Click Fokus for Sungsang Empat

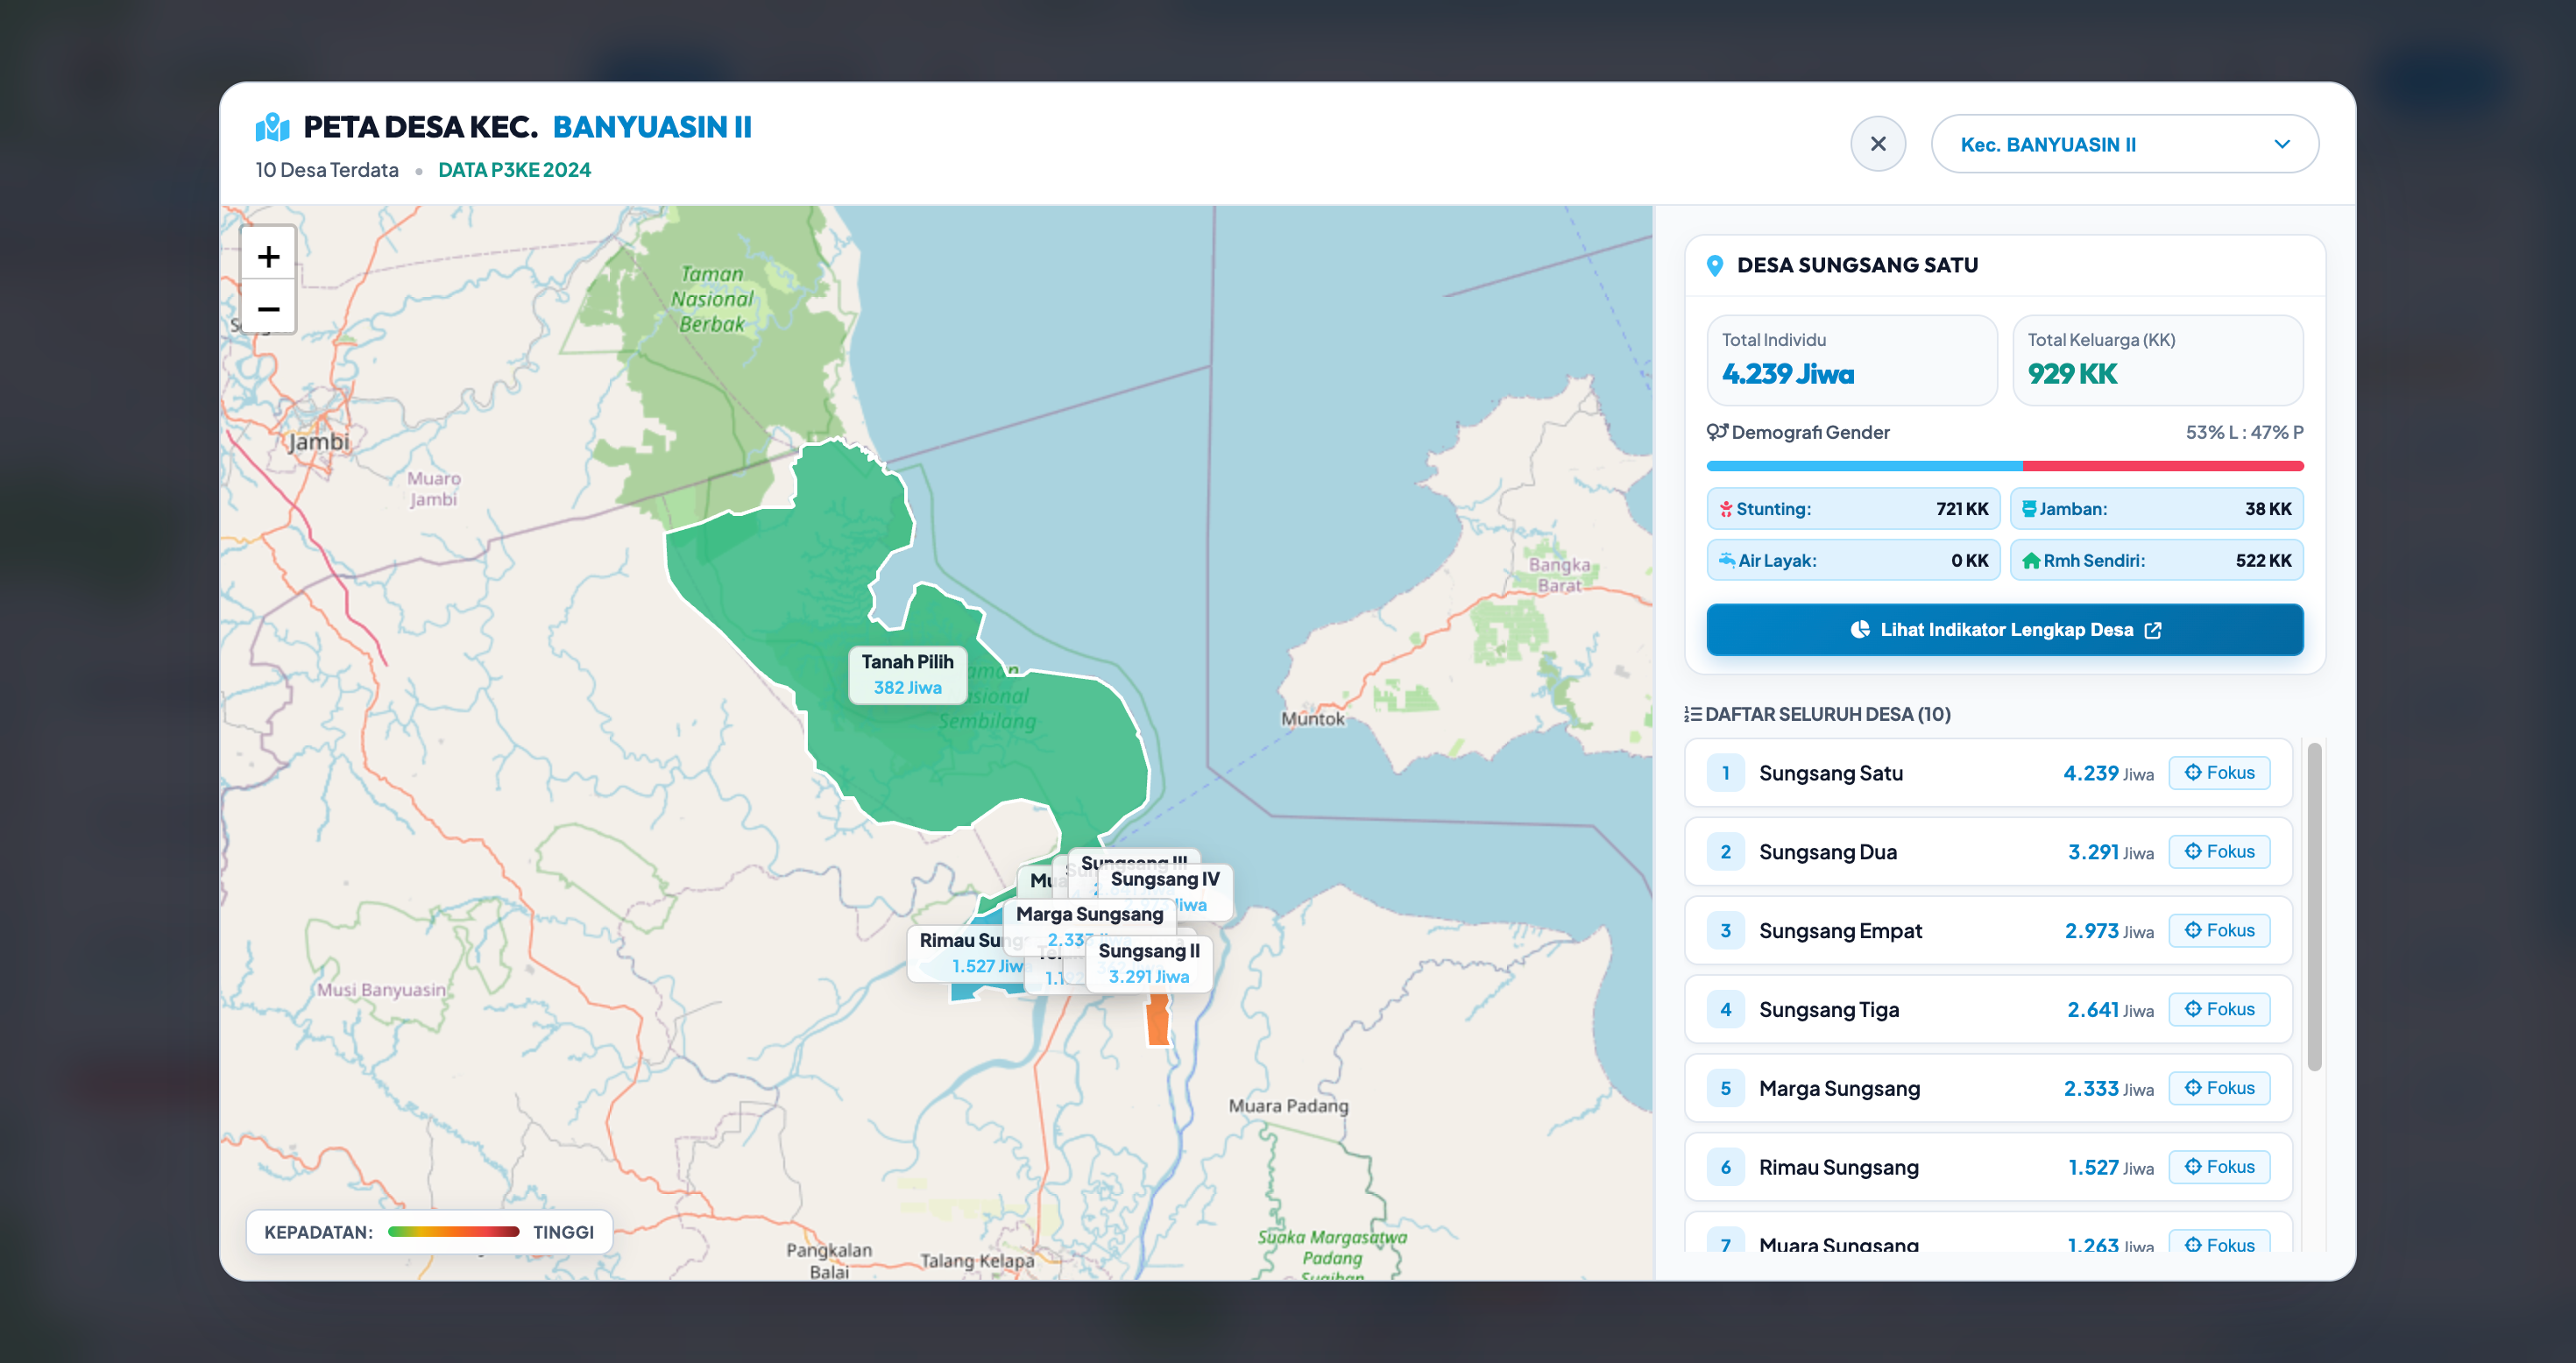[2219, 931]
